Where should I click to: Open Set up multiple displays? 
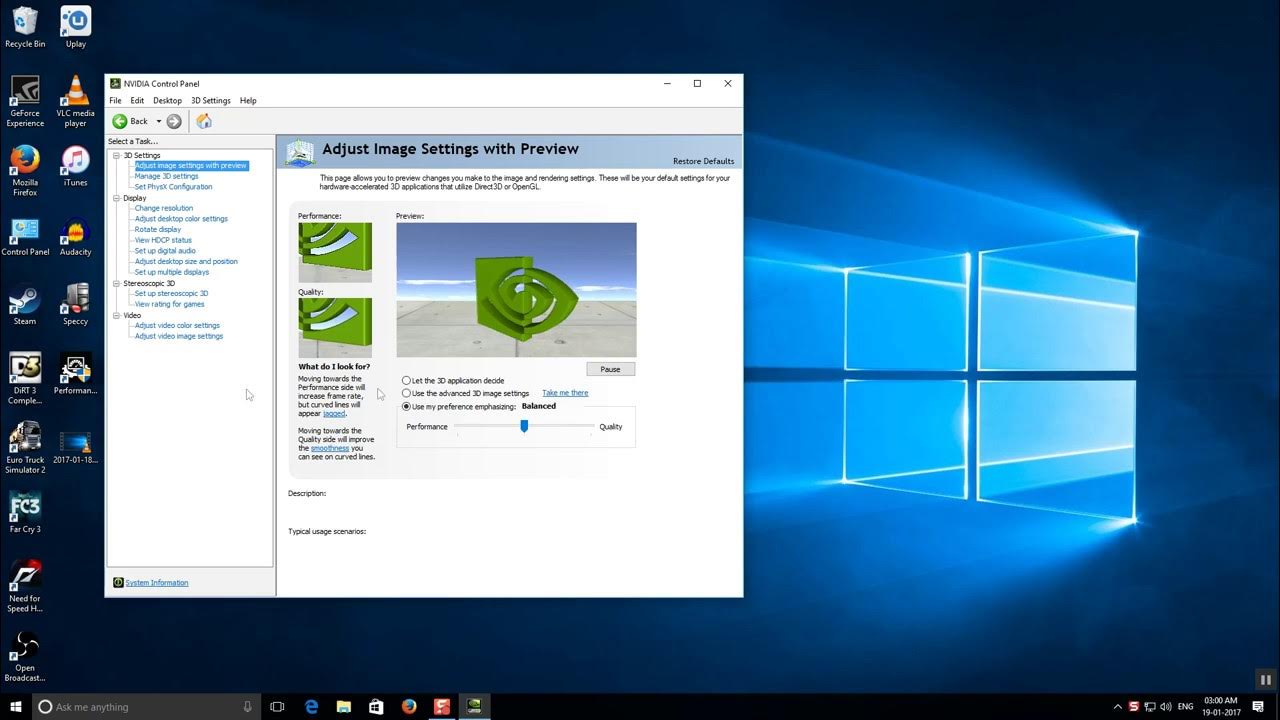click(172, 272)
